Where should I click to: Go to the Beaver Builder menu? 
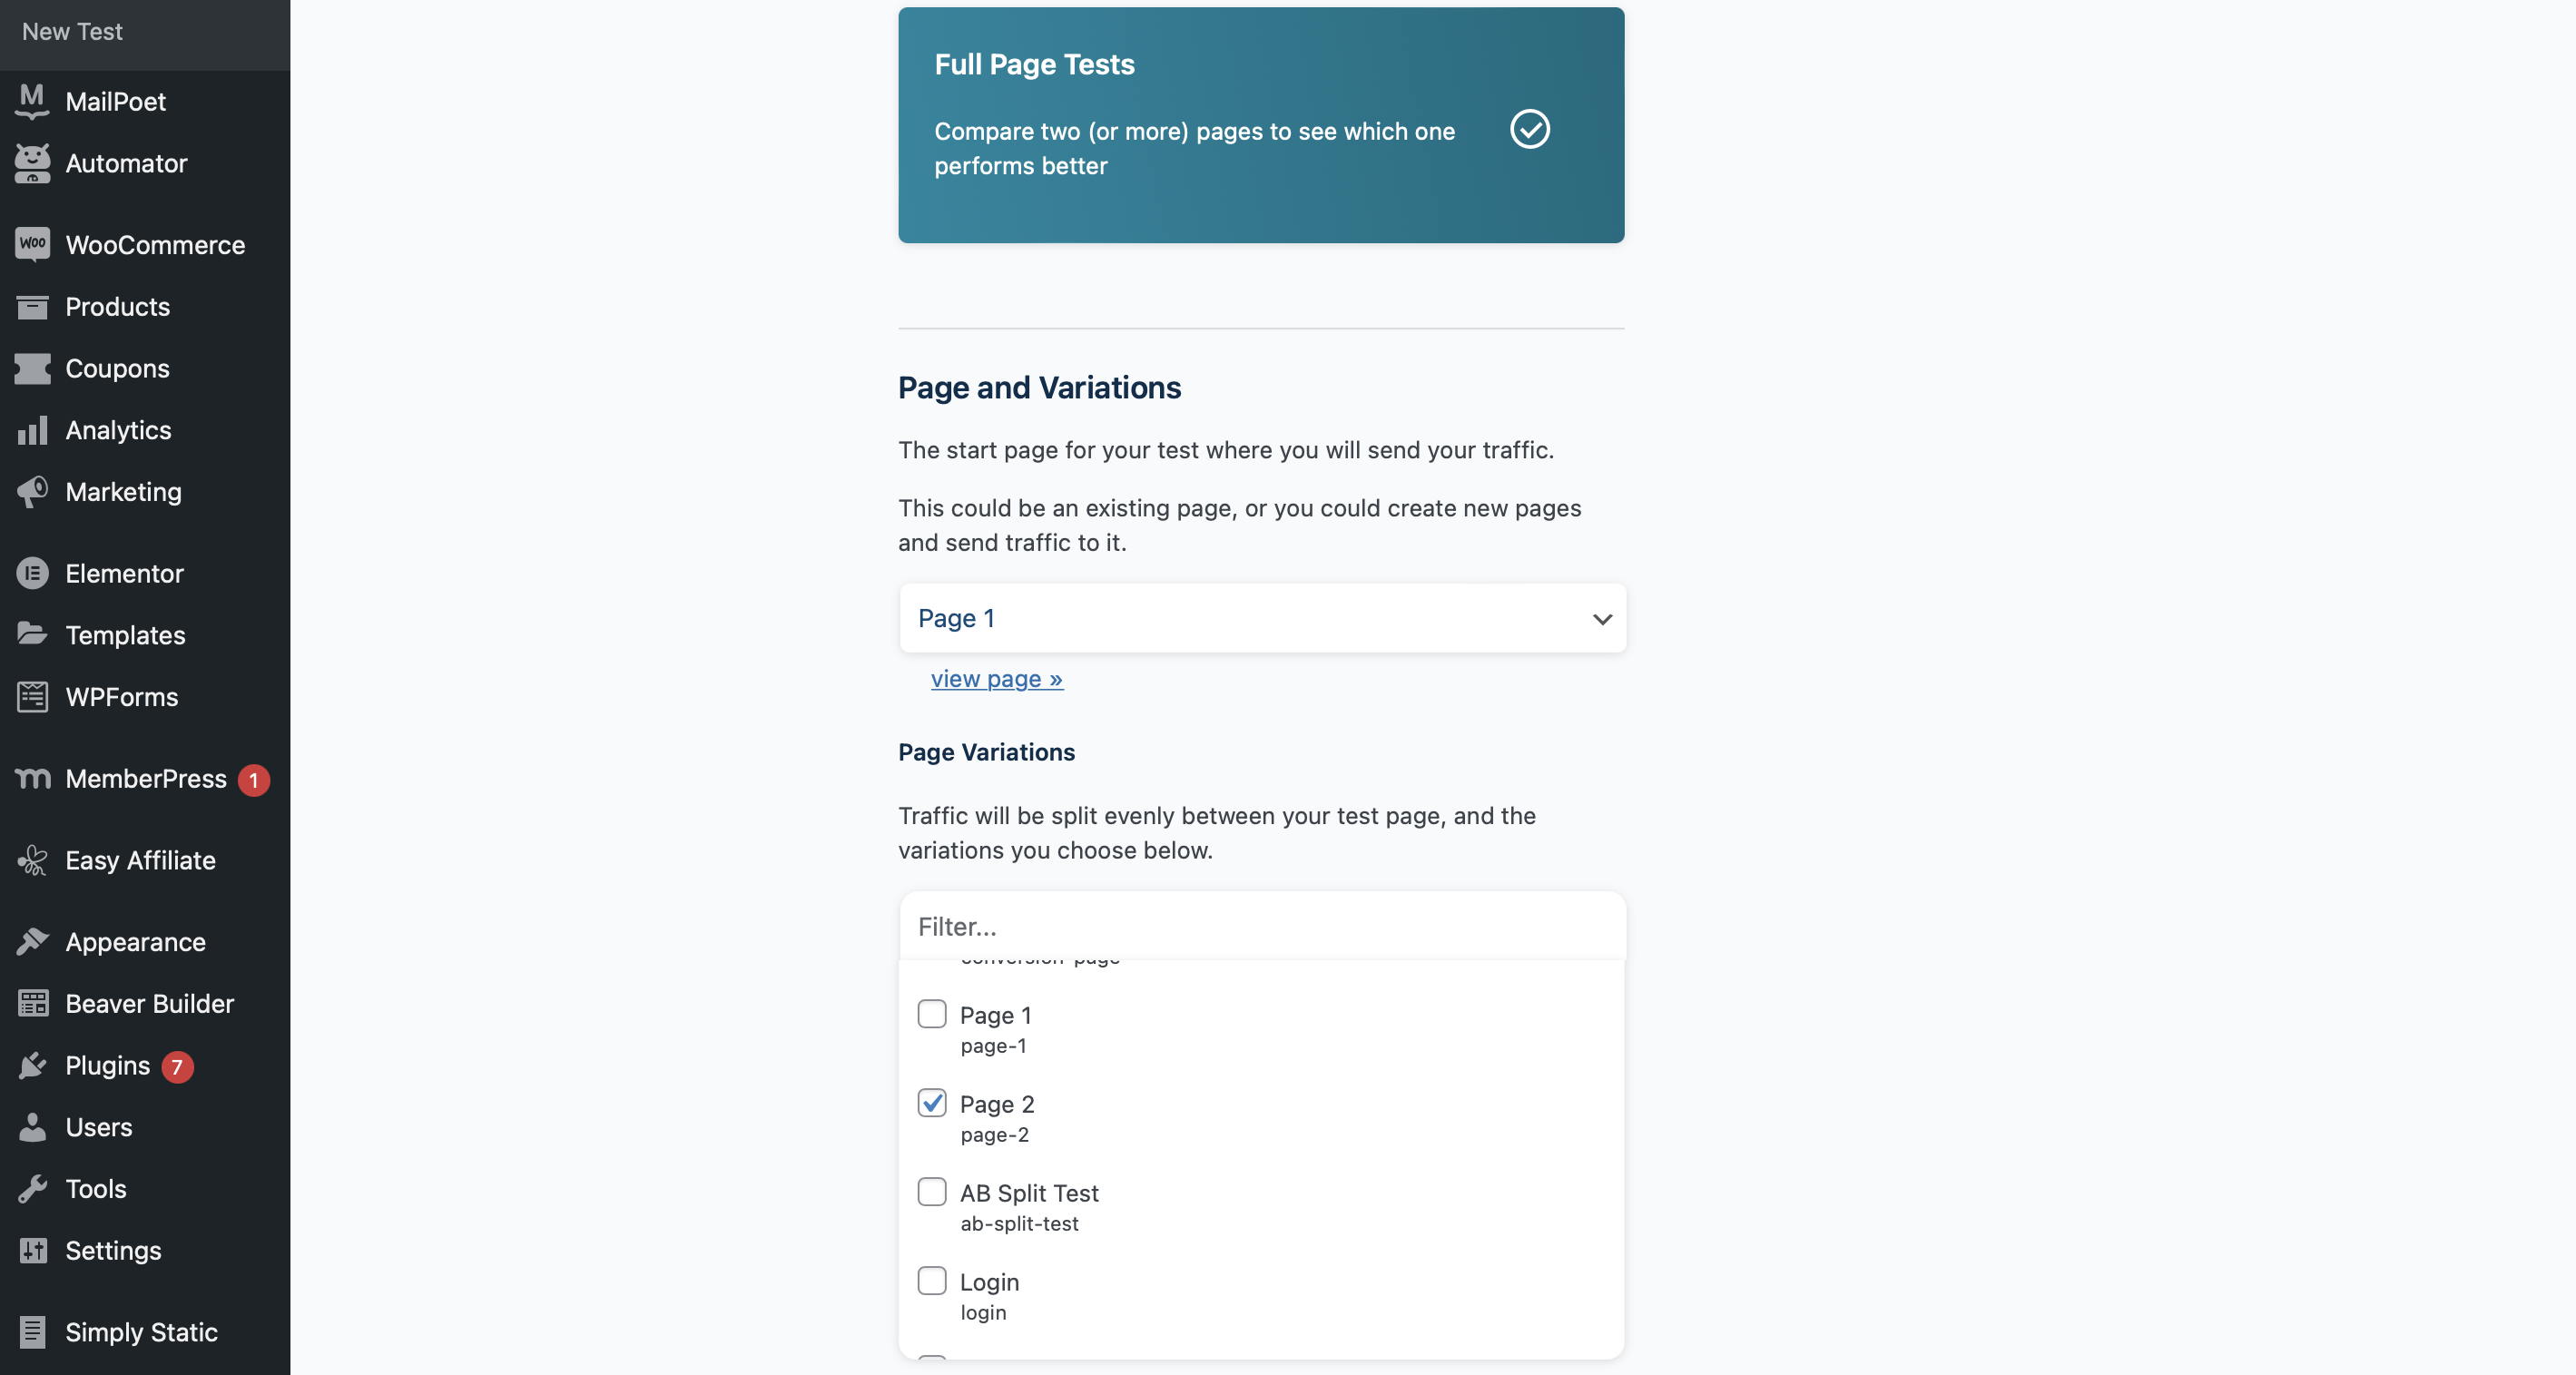[149, 1003]
